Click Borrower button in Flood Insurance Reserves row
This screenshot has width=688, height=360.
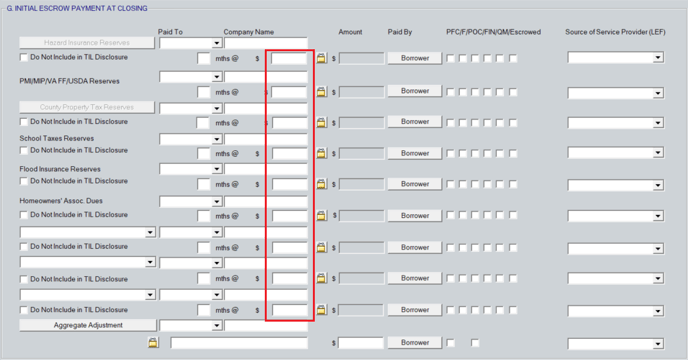pyautogui.click(x=415, y=184)
